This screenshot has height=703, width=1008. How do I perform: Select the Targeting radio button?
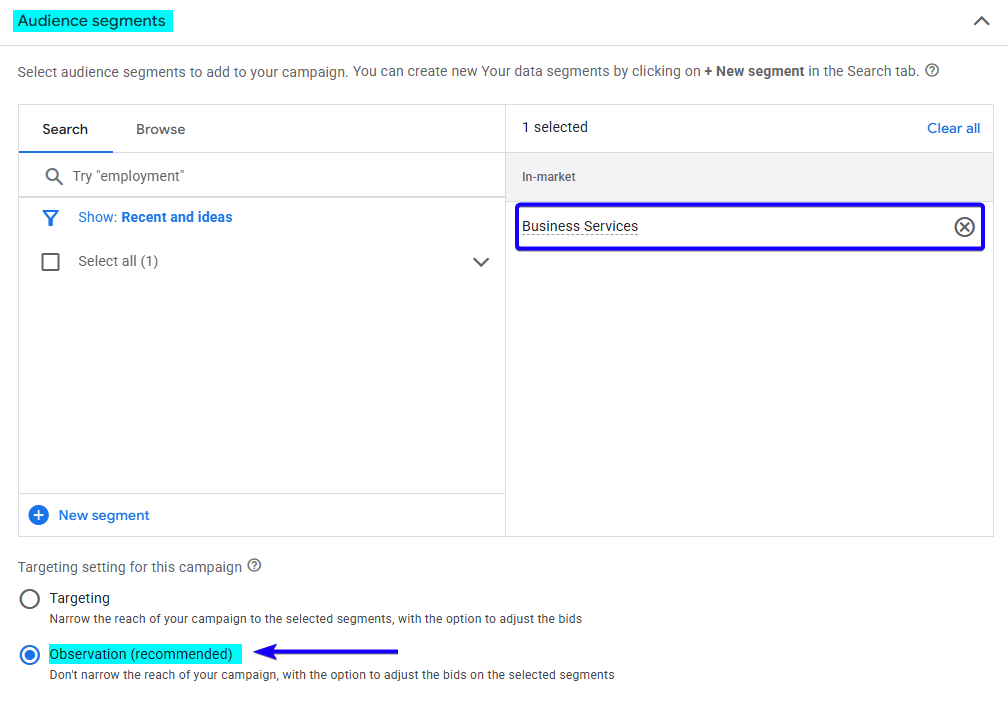click(x=29, y=598)
